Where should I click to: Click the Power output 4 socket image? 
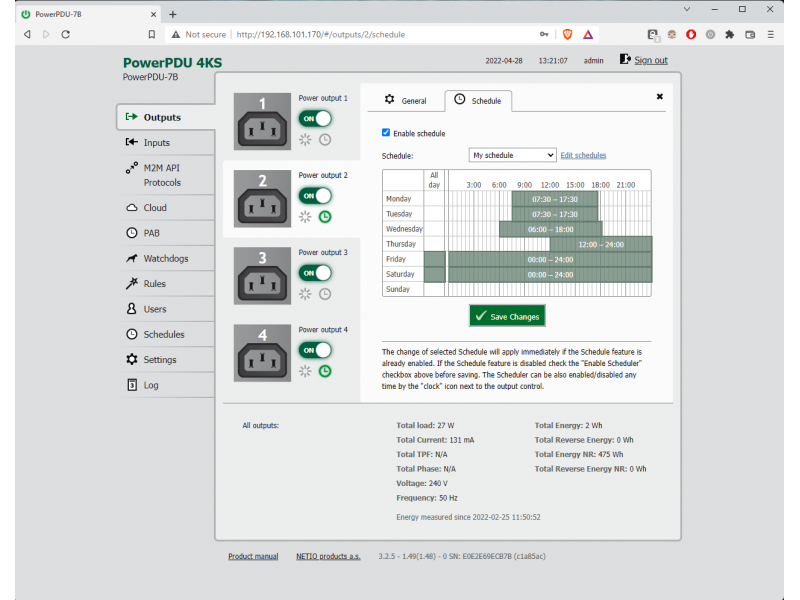[x=262, y=353]
